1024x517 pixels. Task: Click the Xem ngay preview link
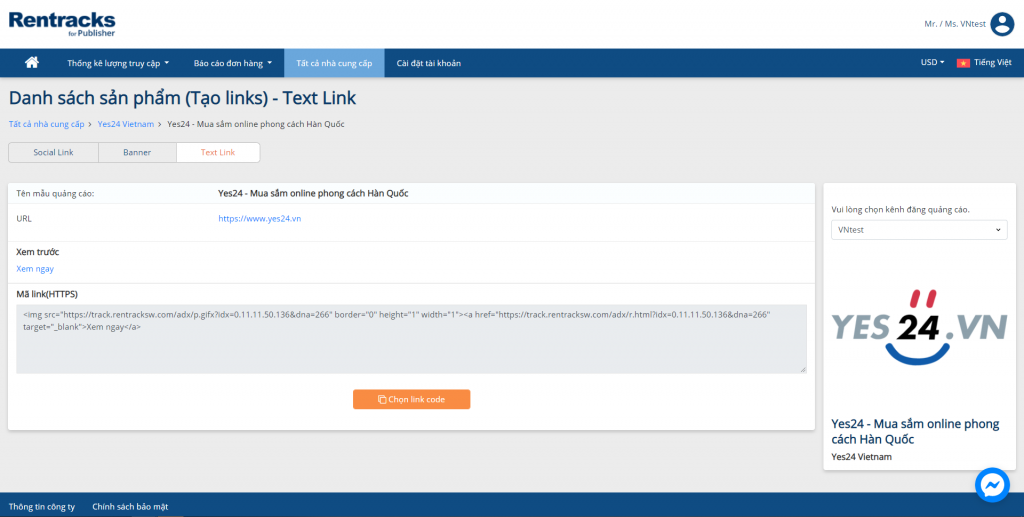click(35, 269)
